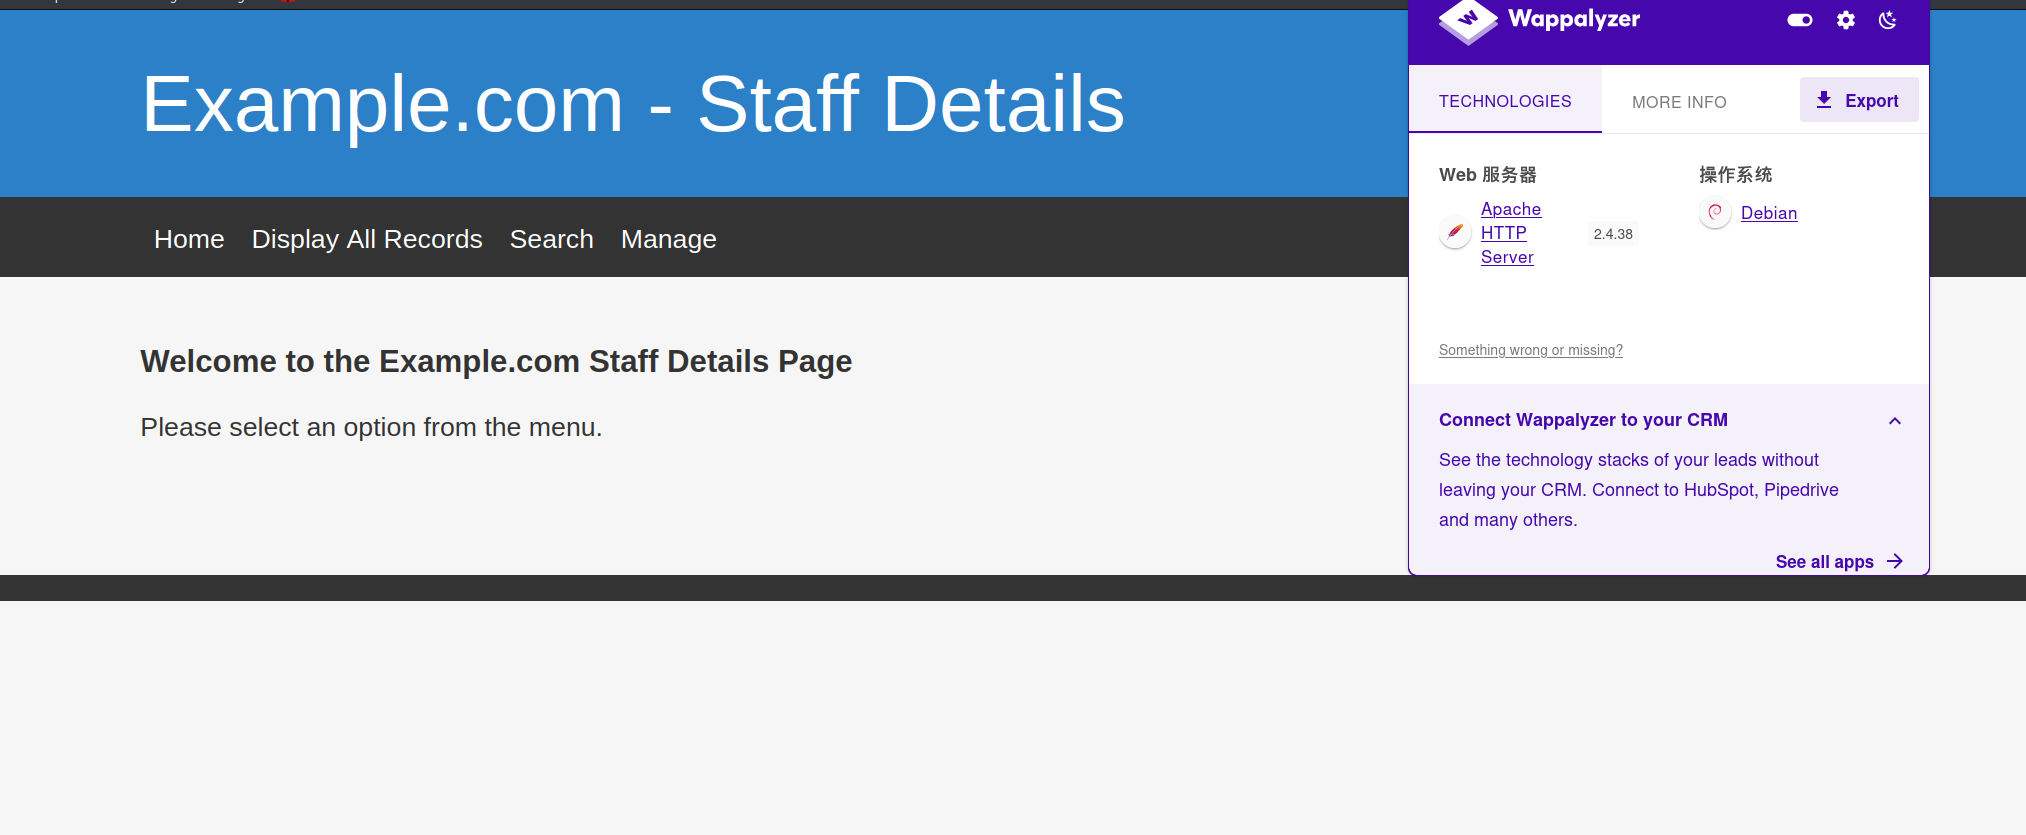Click the Debian swirl icon
Image resolution: width=2026 pixels, height=835 pixels.
click(x=1715, y=213)
